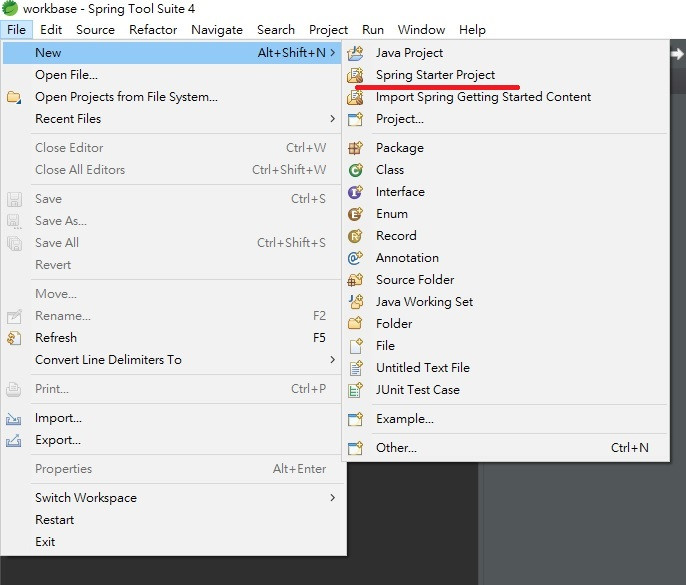
Task: Open the Run menu
Action: coord(373,30)
